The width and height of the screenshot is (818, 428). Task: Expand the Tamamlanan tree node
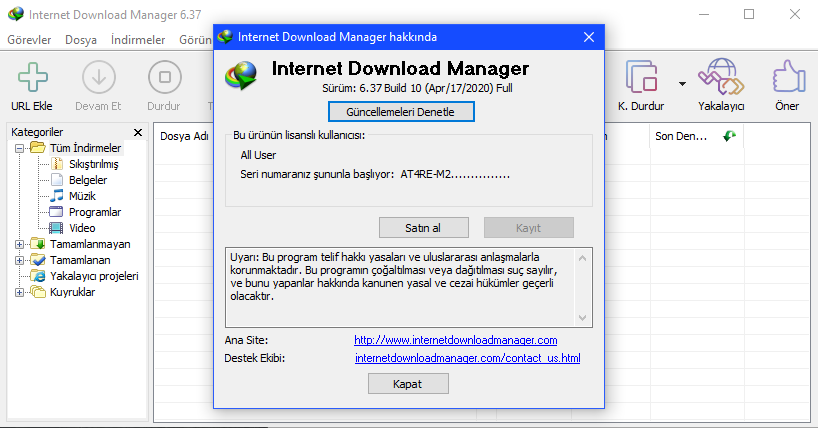19,260
